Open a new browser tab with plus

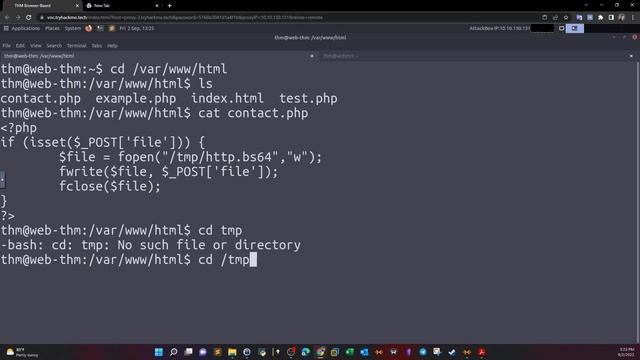(x=170, y=6)
